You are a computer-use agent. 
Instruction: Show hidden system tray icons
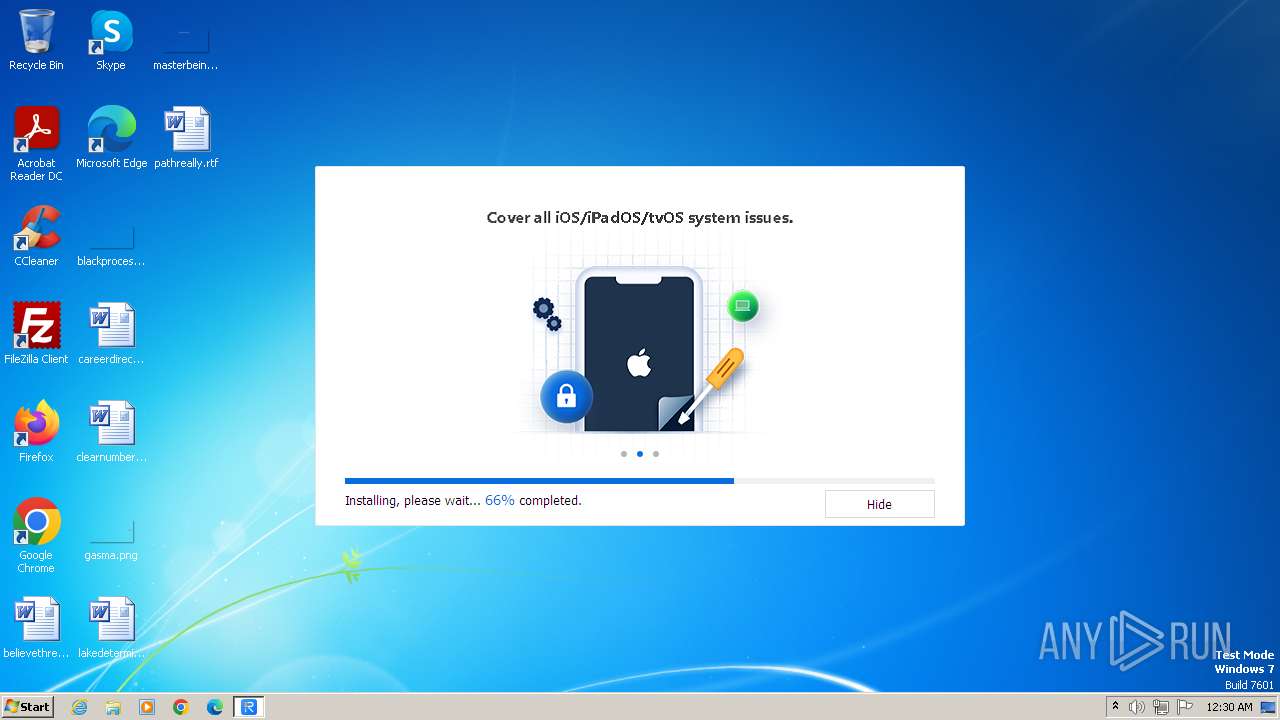click(x=1116, y=707)
